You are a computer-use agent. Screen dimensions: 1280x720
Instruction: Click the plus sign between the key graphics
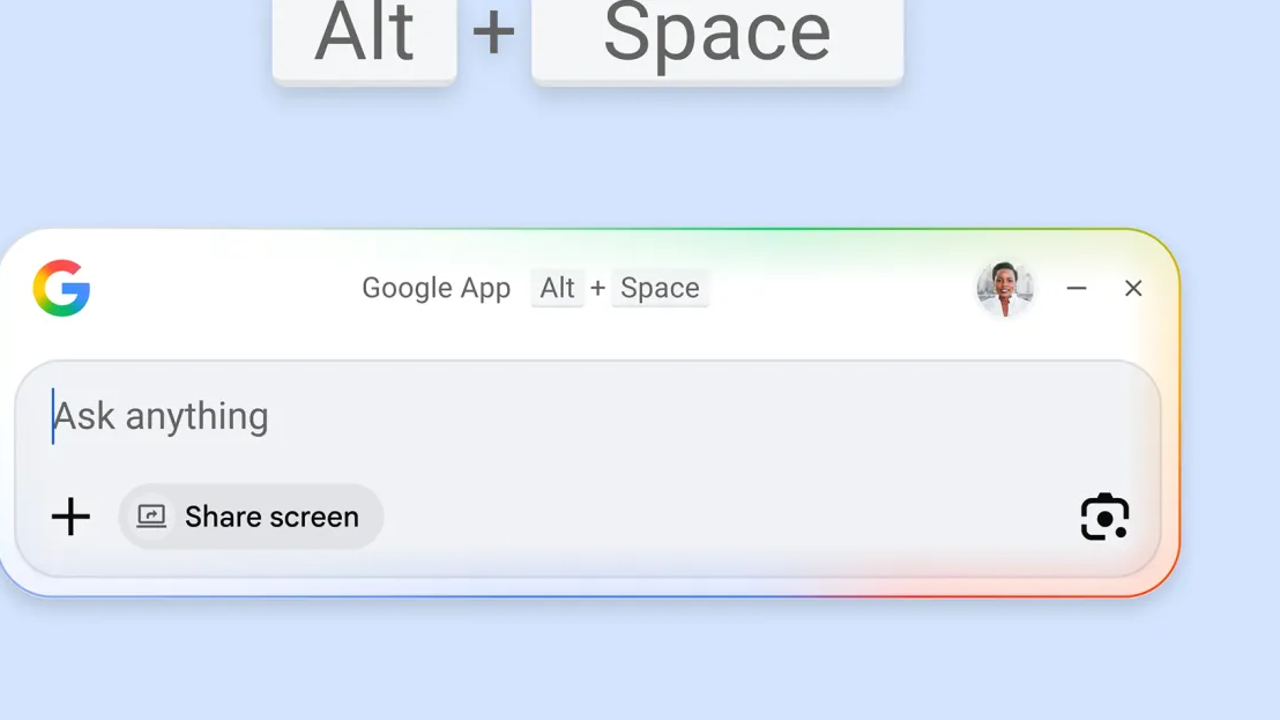pos(494,33)
